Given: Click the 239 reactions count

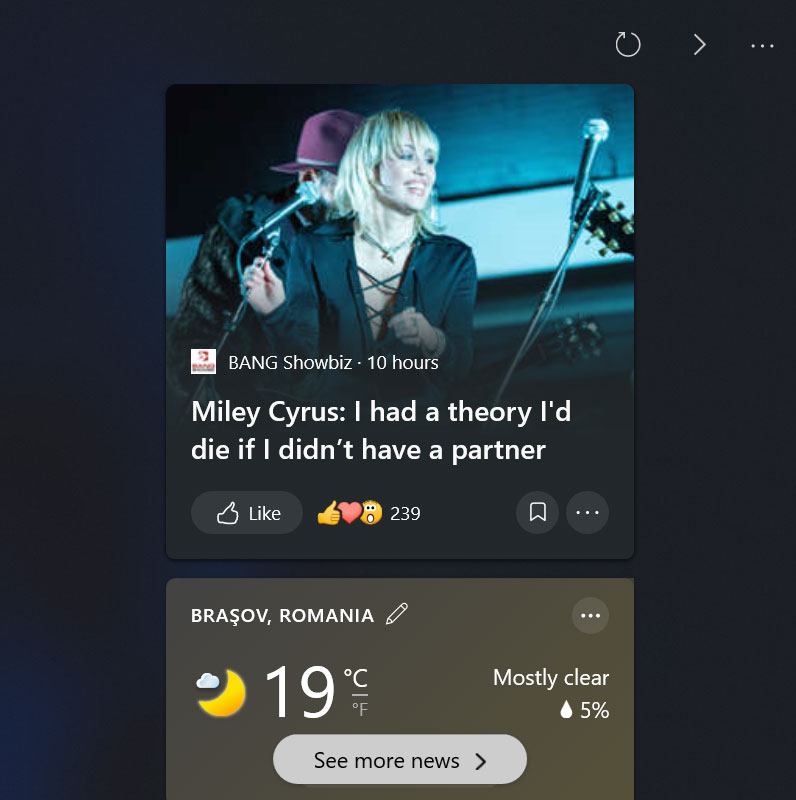Looking at the screenshot, I should 405,513.
